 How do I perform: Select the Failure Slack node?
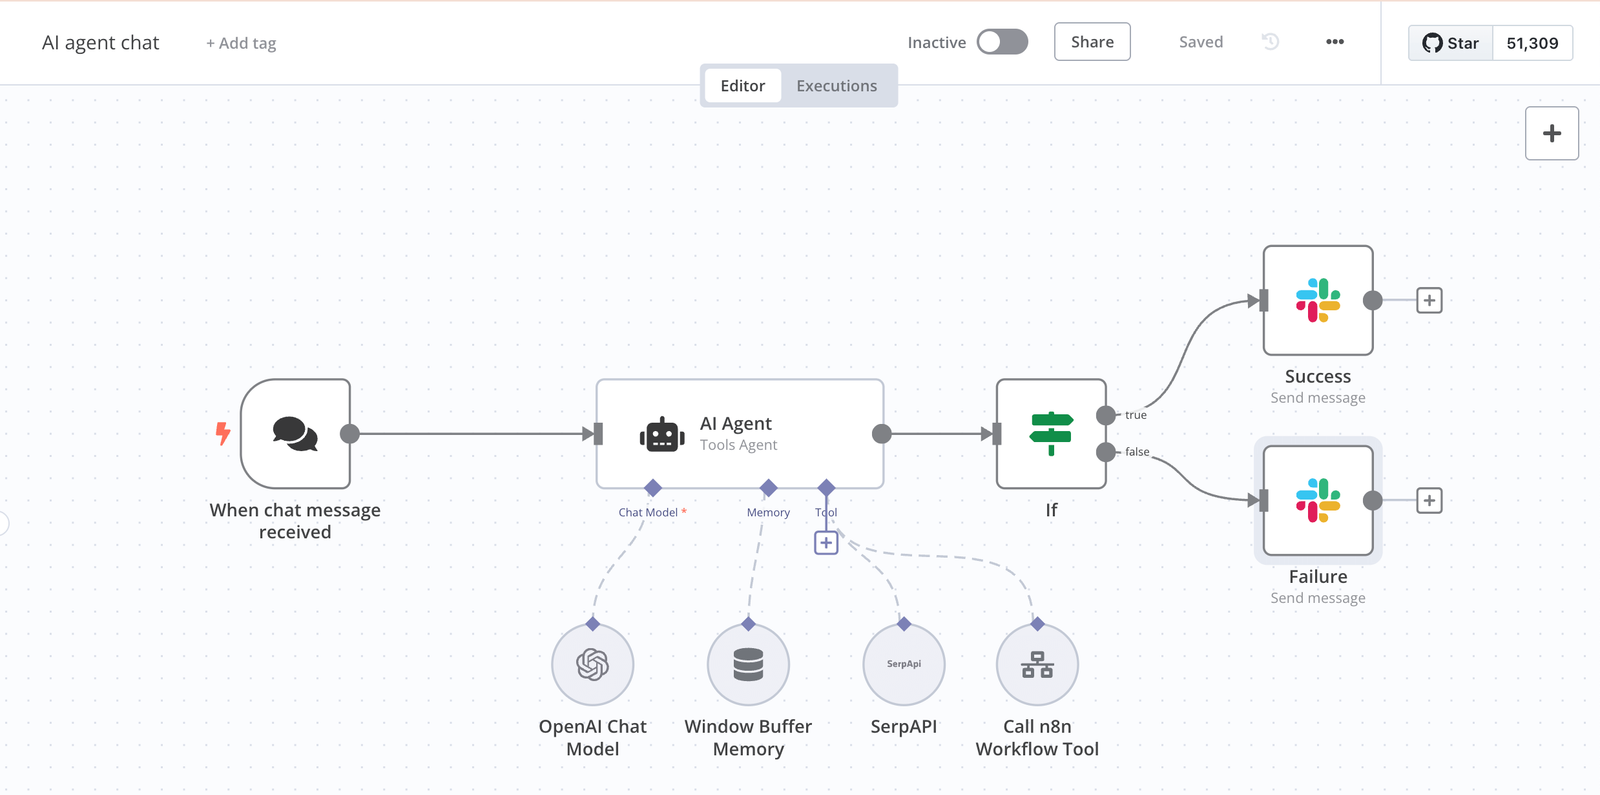tap(1318, 500)
